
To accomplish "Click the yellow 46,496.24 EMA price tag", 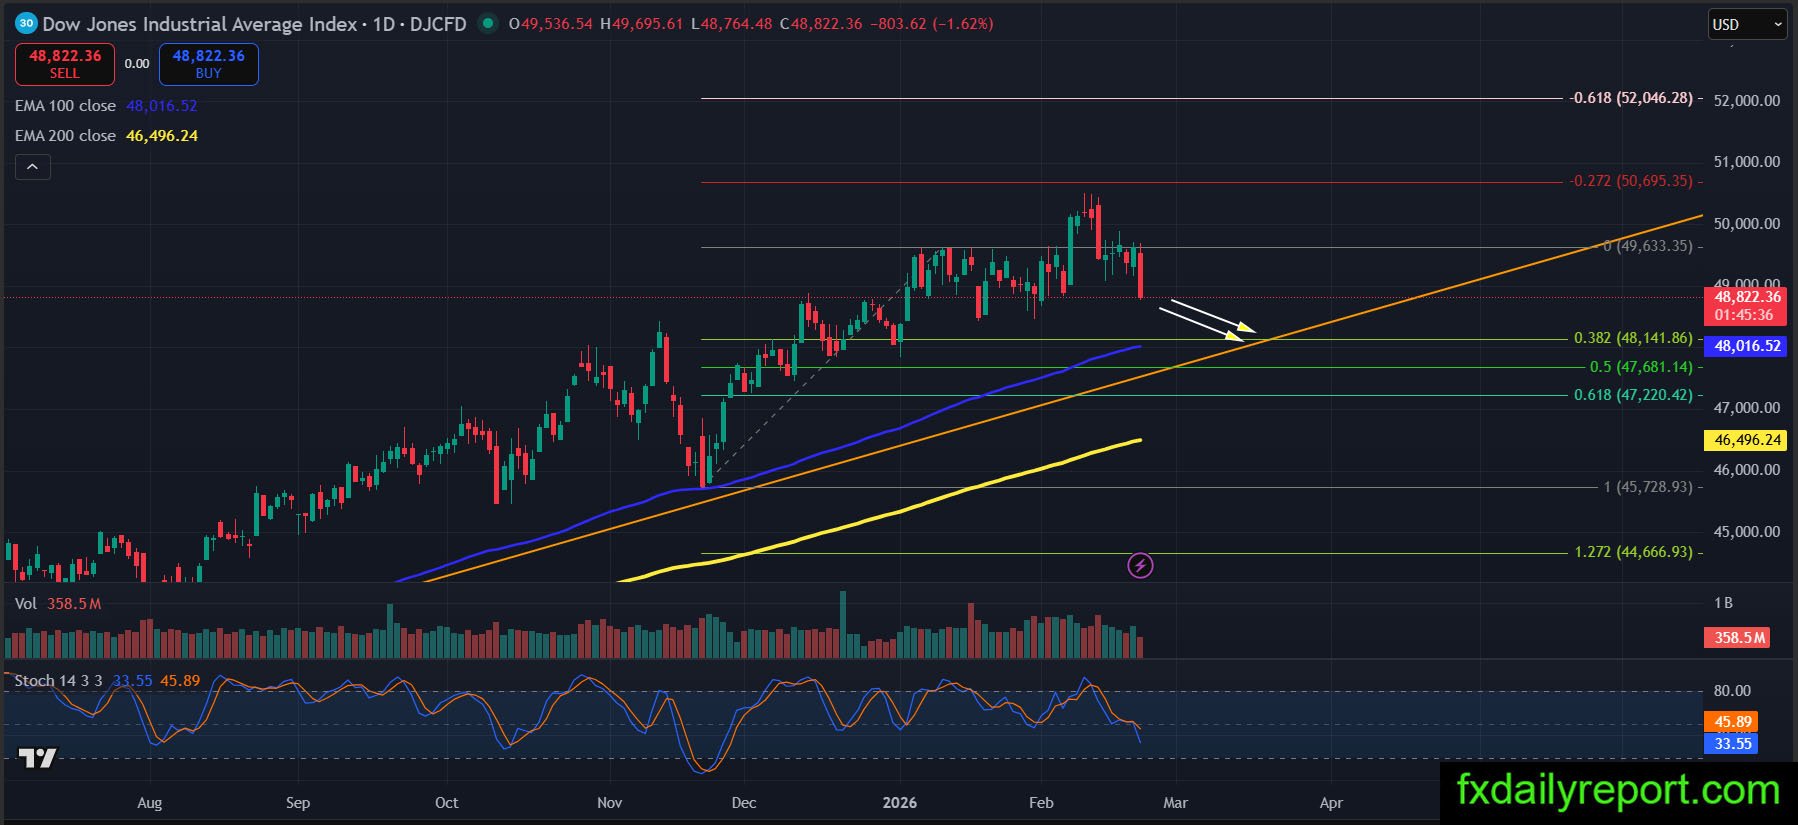I will tap(1746, 440).
